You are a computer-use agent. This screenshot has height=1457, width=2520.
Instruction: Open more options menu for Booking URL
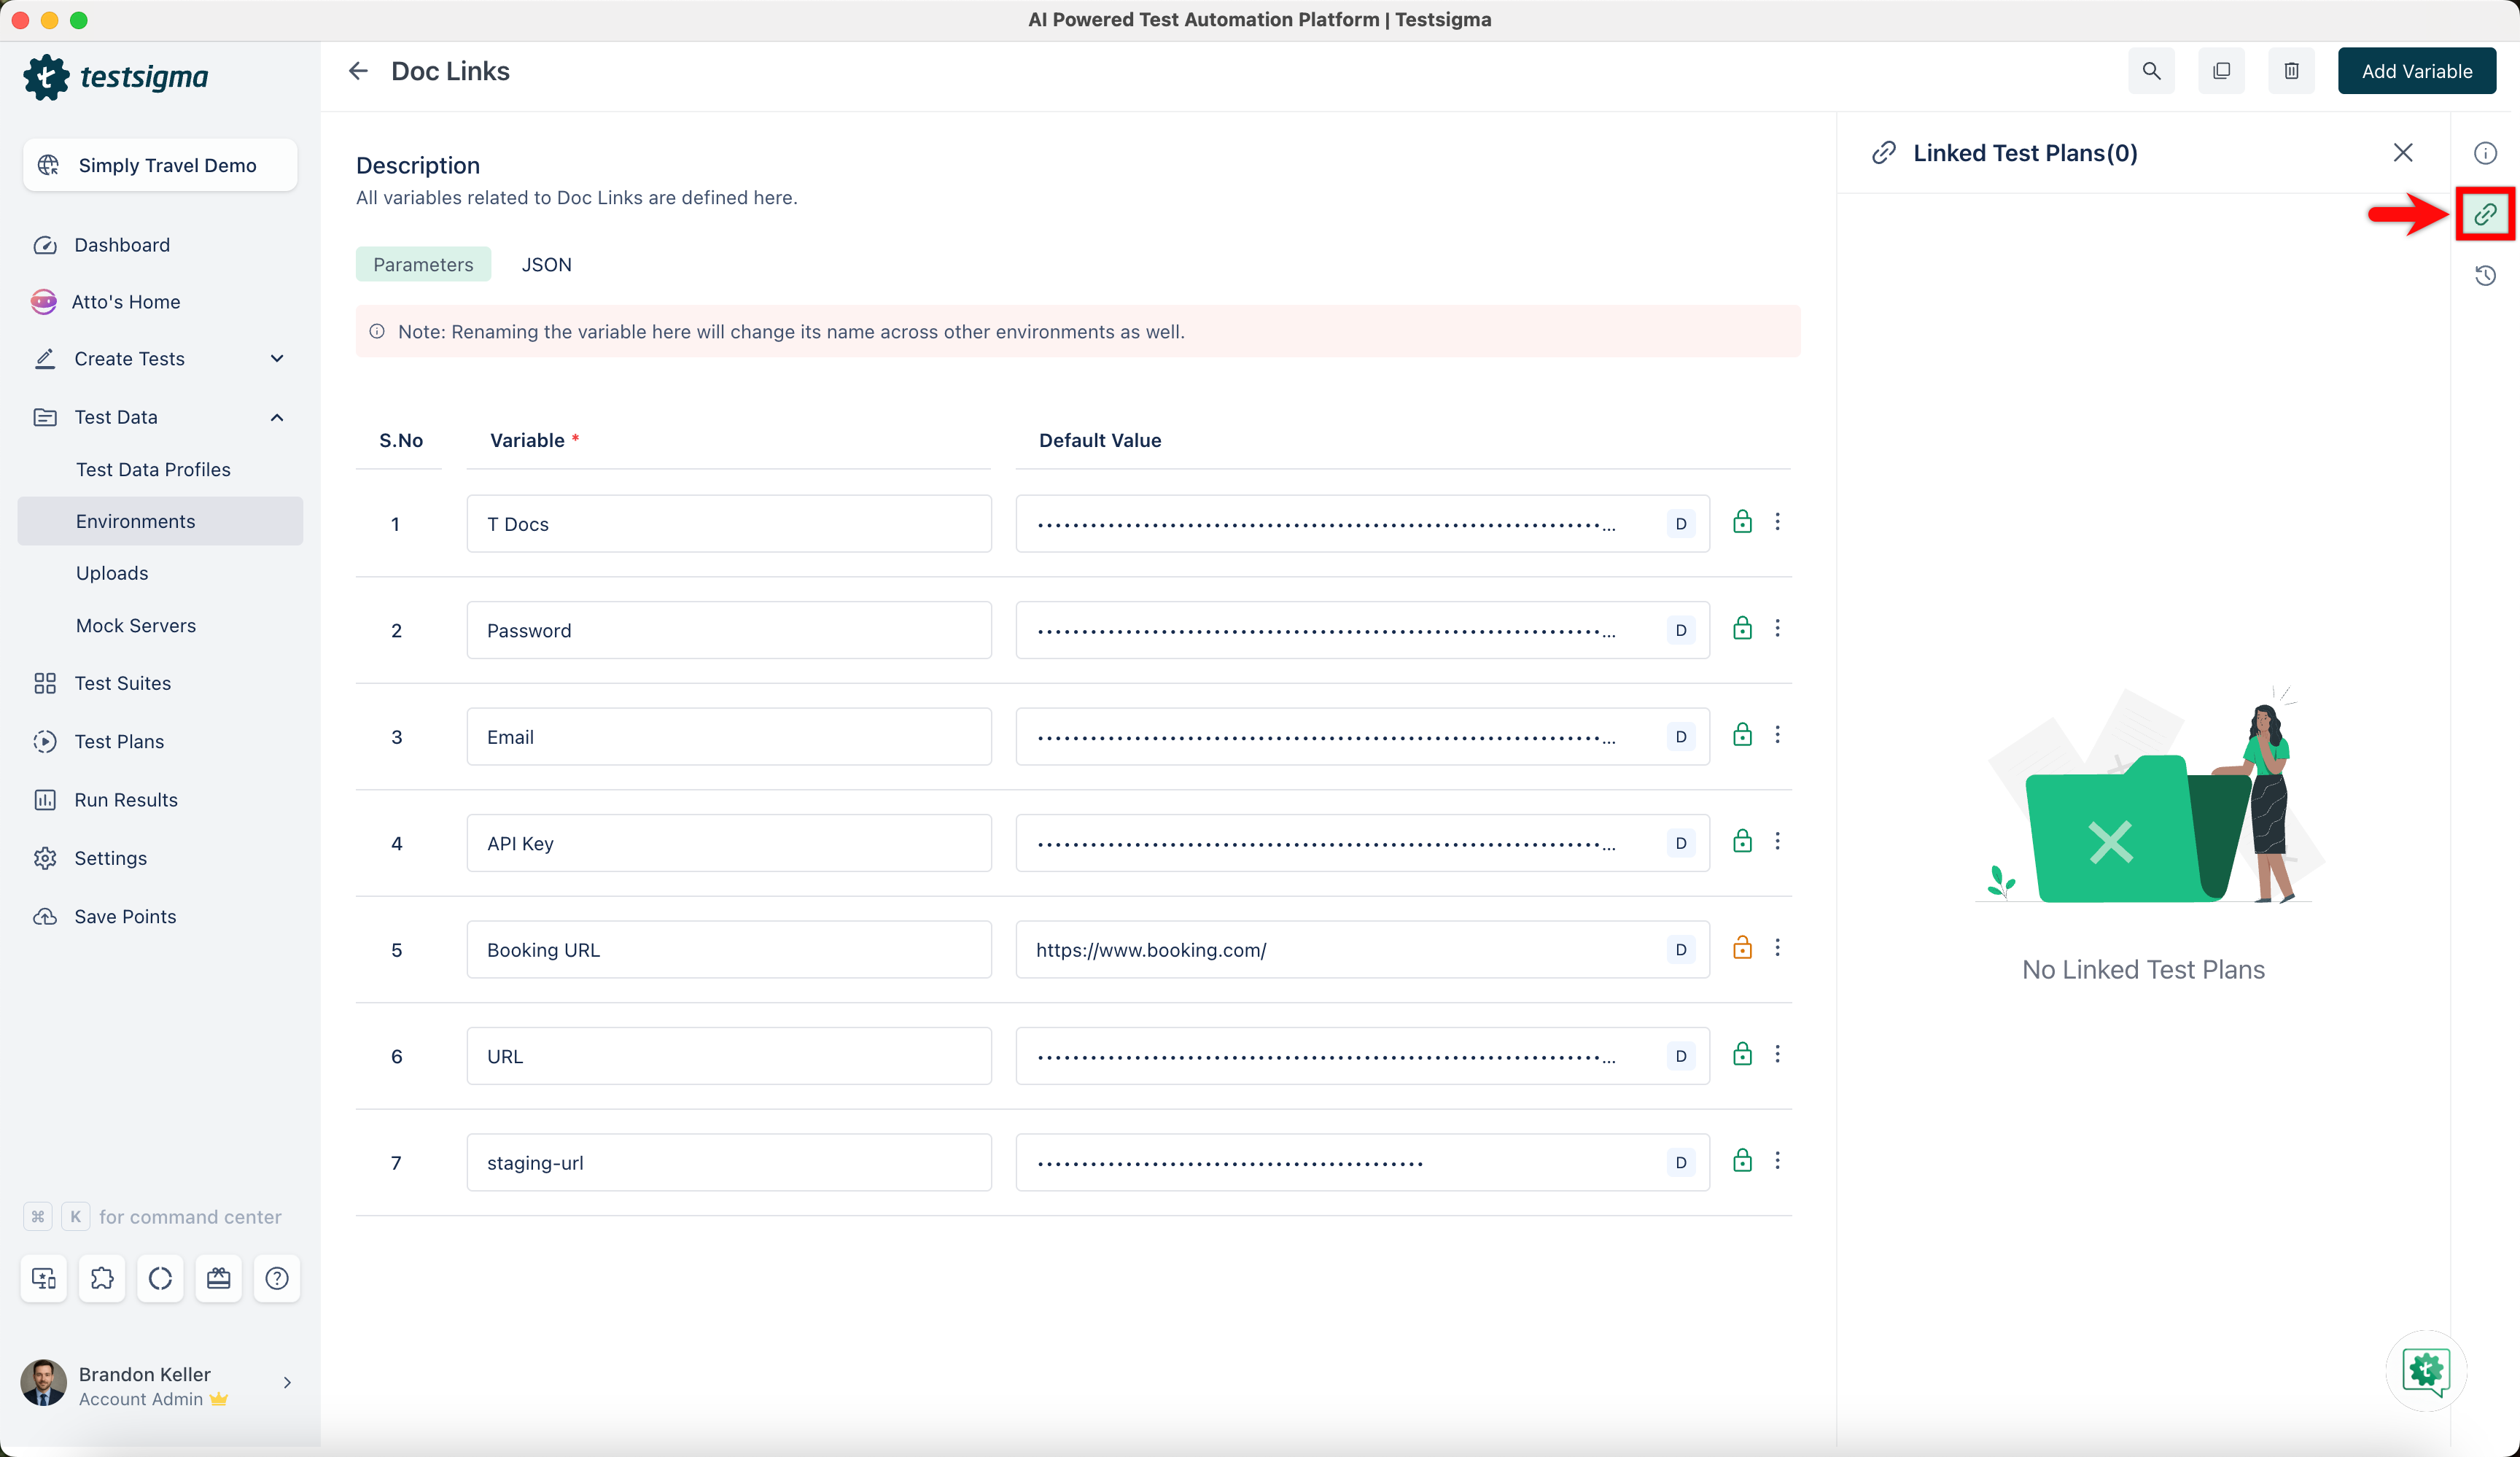tap(1777, 948)
